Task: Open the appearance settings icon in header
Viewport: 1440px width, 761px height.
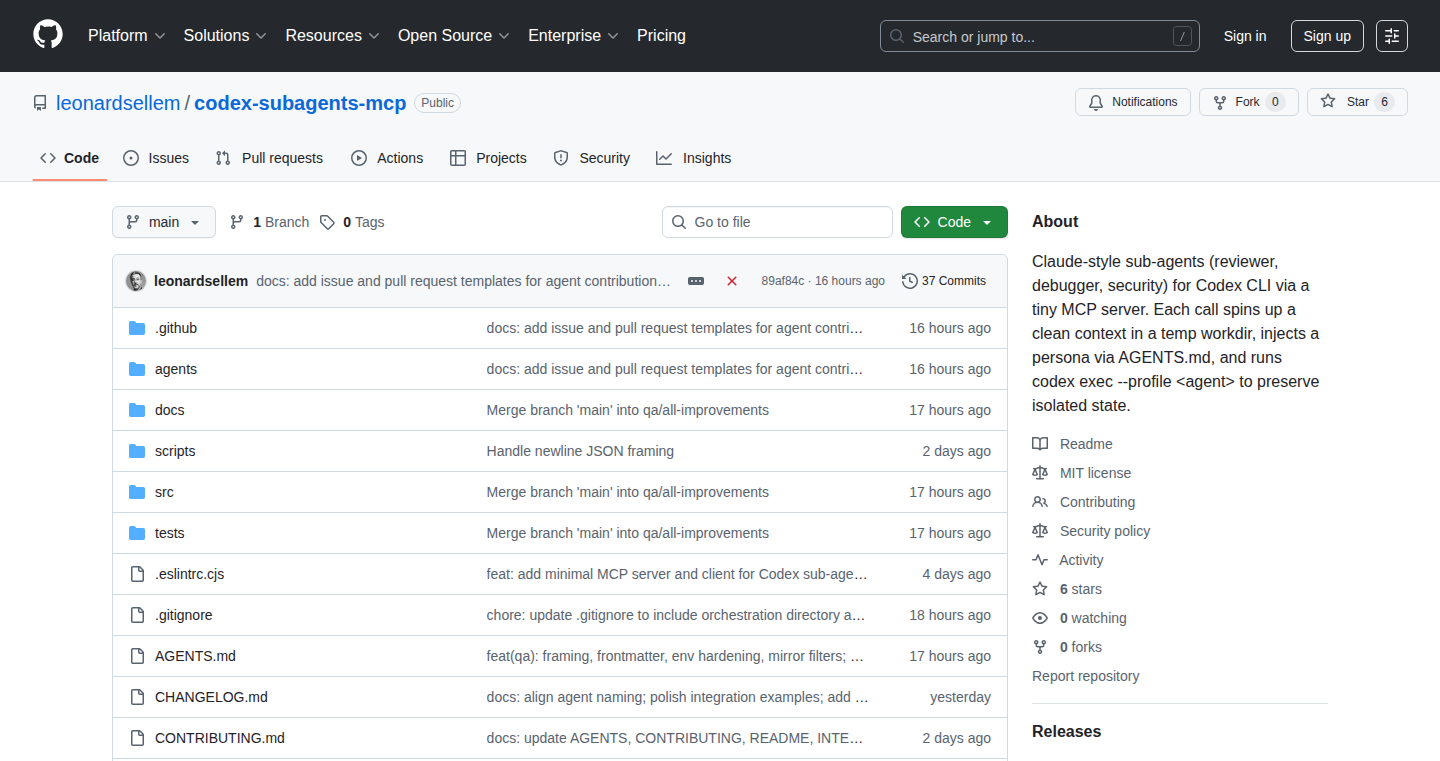Action: click(1392, 36)
